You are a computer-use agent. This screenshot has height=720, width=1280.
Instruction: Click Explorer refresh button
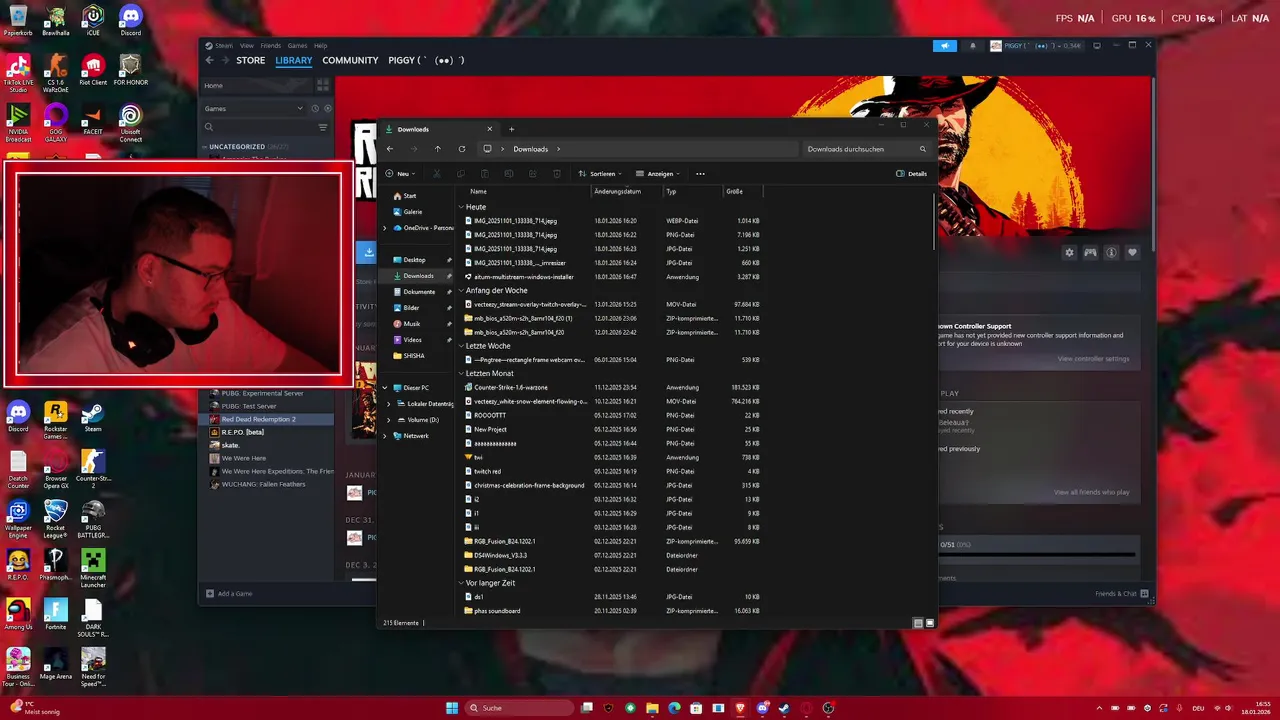[x=462, y=149]
